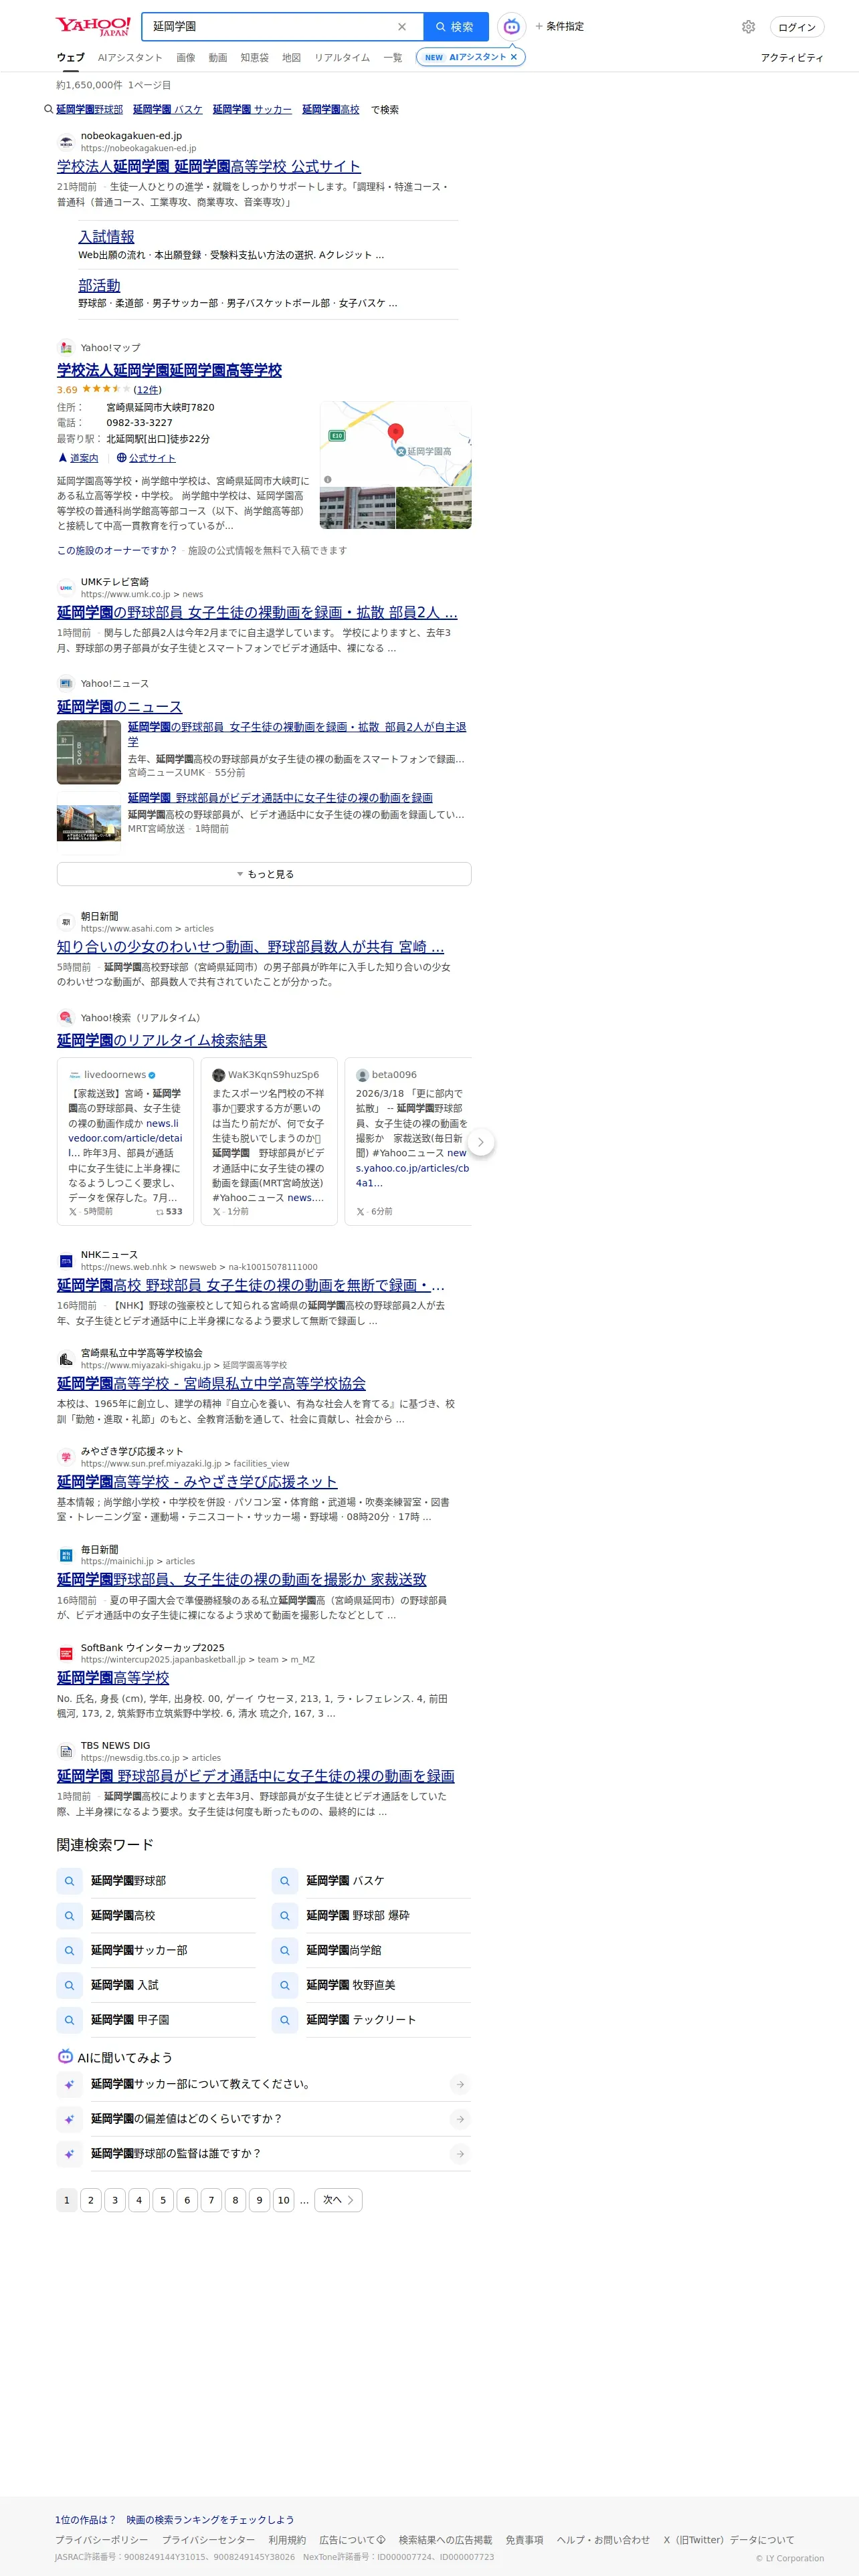Open 学校法人延岡学園 公式サイト result
Viewport: 859px width, 2576px height.
(209, 167)
